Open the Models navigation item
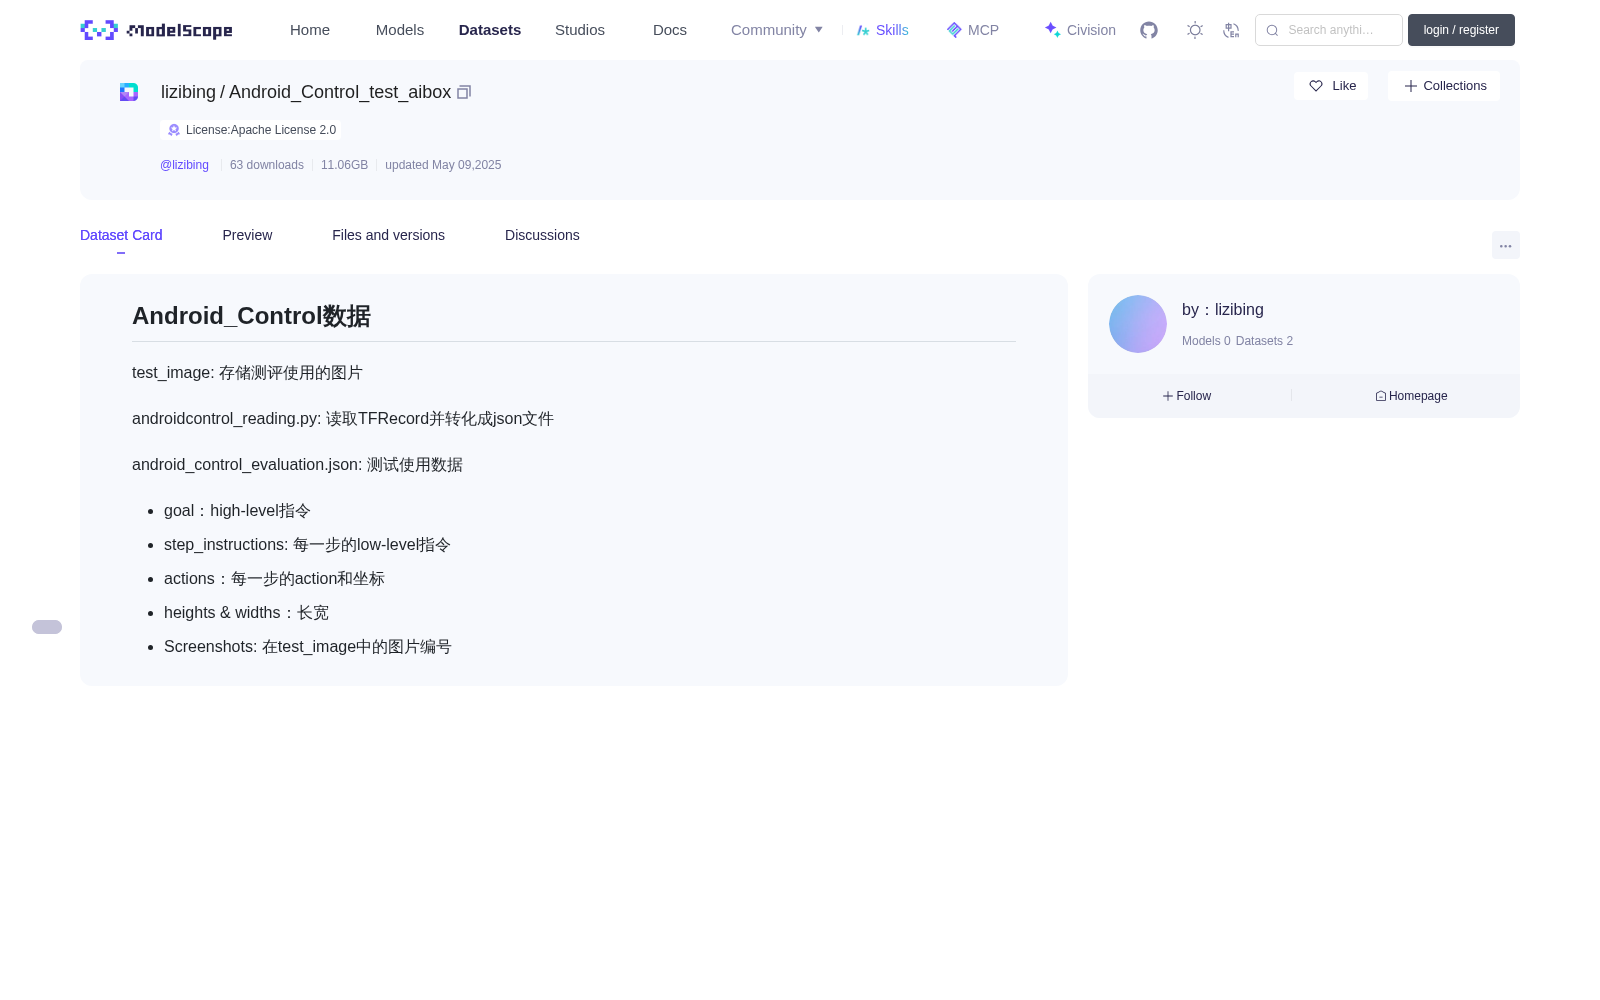1600x1000 pixels. 400,30
